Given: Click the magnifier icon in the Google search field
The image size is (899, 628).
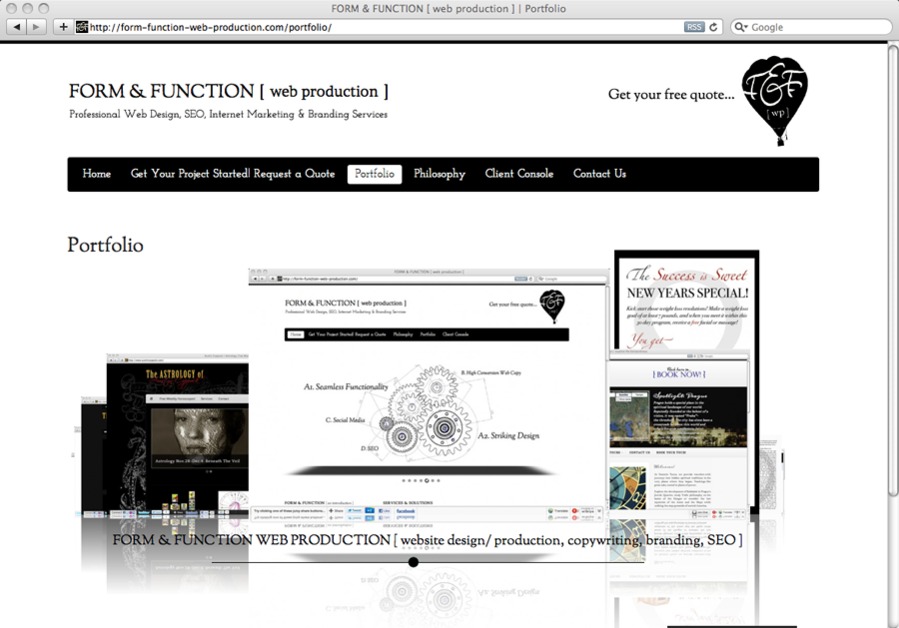Looking at the screenshot, I should click(x=740, y=26).
